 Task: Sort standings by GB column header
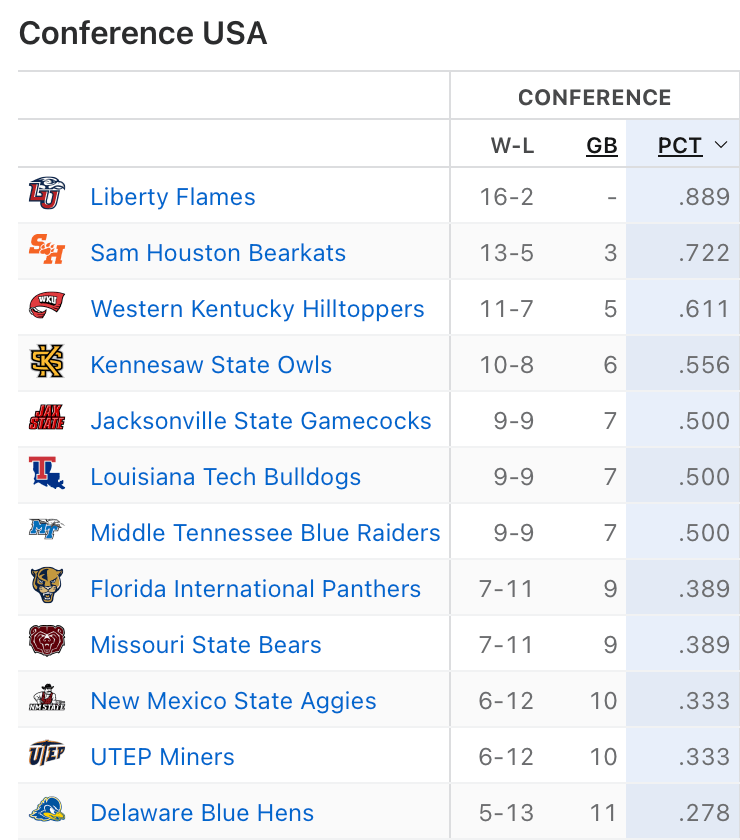click(x=601, y=146)
